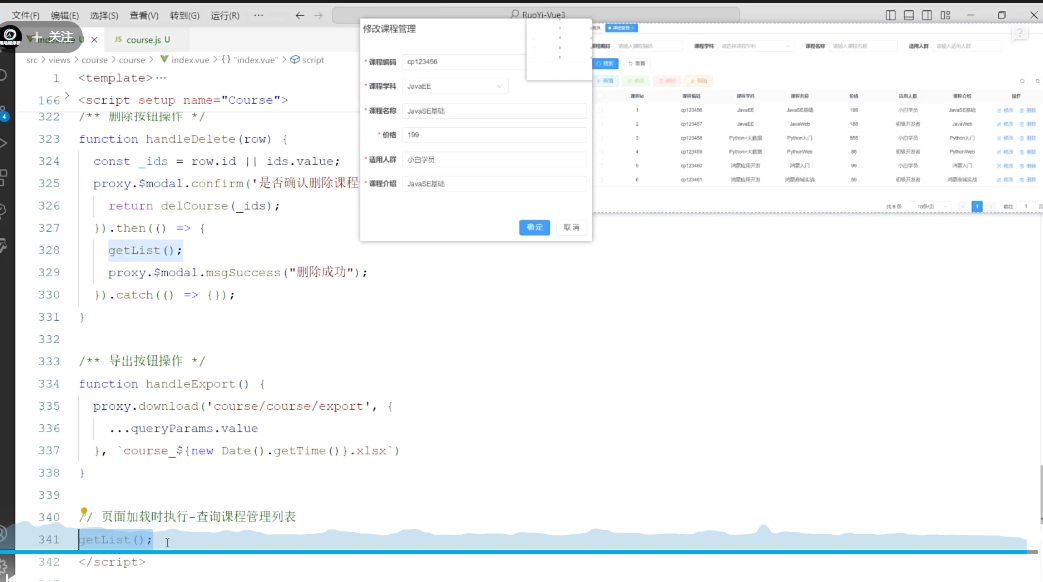The image size is (1043, 582).
Task: Open the 查看(V) menu
Action: tap(144, 15)
